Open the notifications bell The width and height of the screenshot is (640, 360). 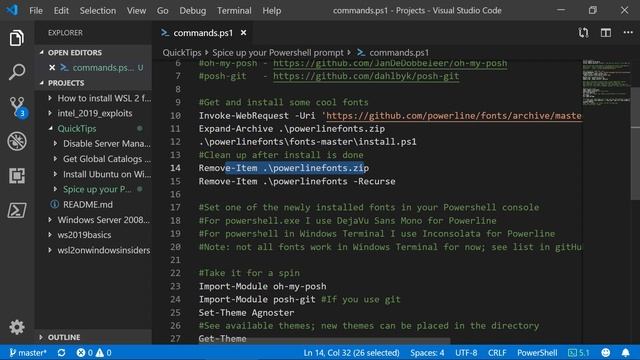625,353
